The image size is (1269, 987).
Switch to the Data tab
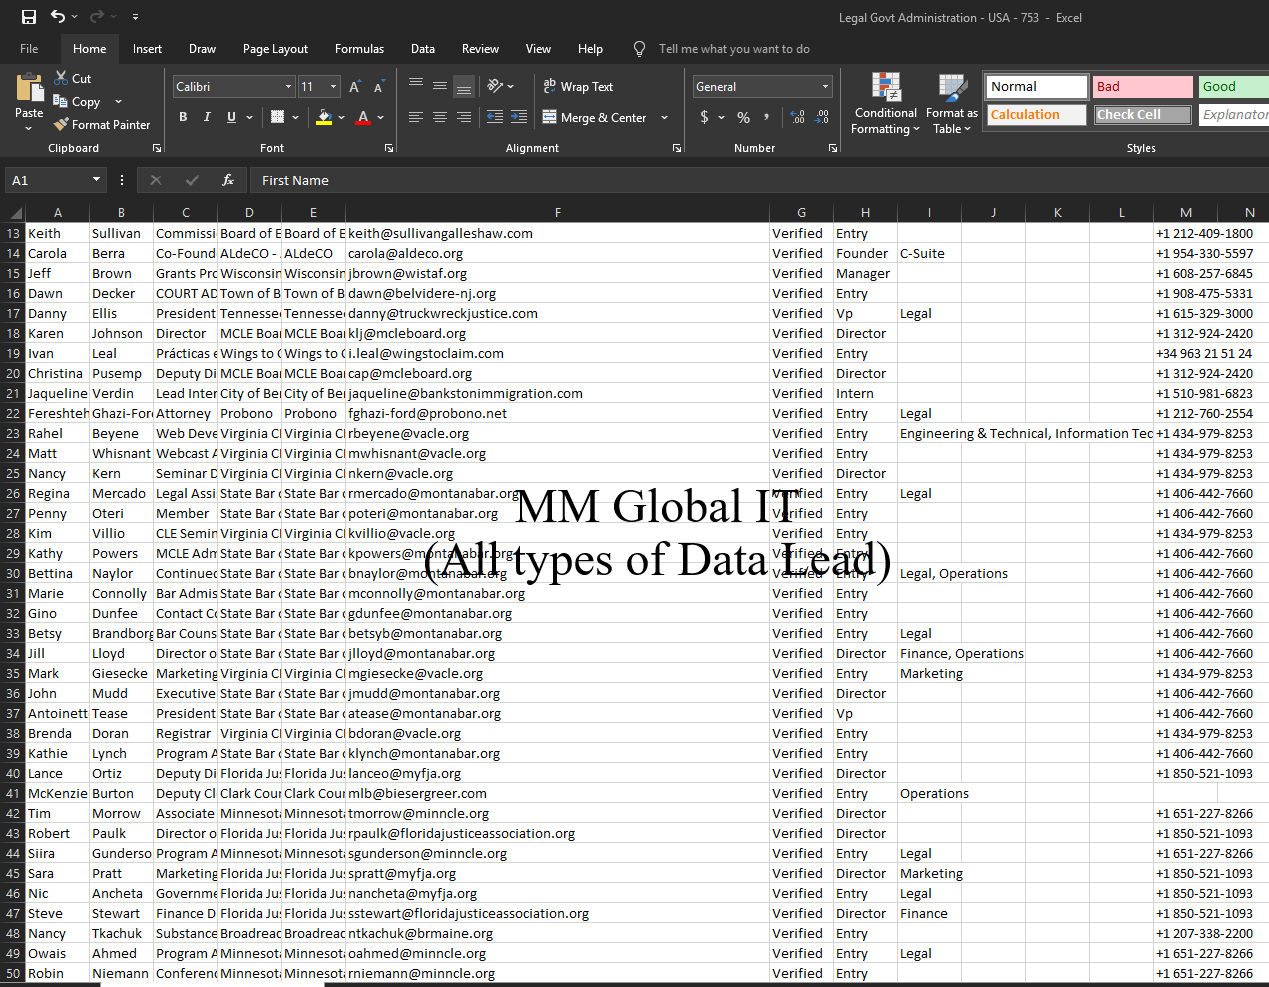[423, 48]
